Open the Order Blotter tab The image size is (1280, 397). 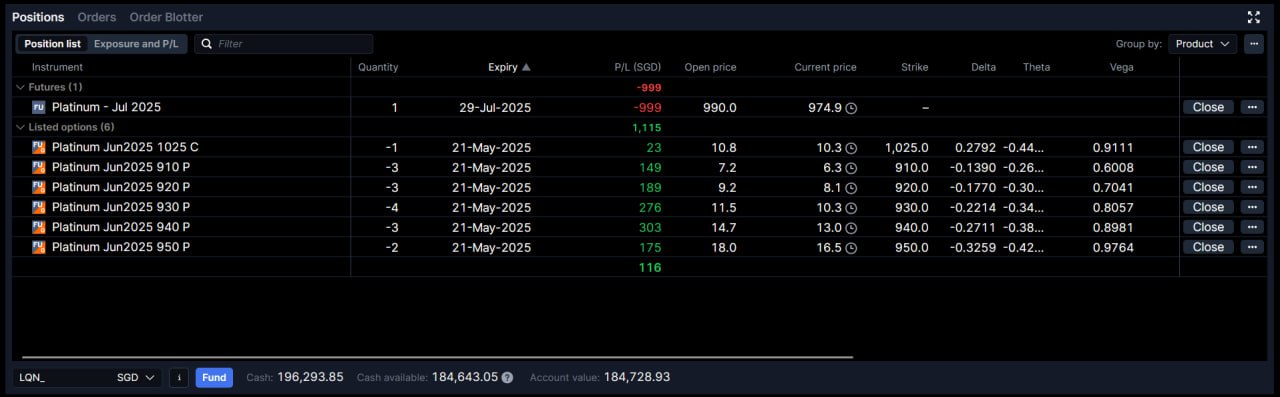click(166, 17)
